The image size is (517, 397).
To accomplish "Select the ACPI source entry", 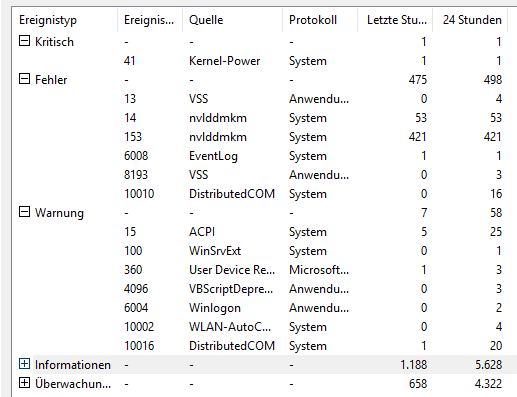I will pos(202,232).
